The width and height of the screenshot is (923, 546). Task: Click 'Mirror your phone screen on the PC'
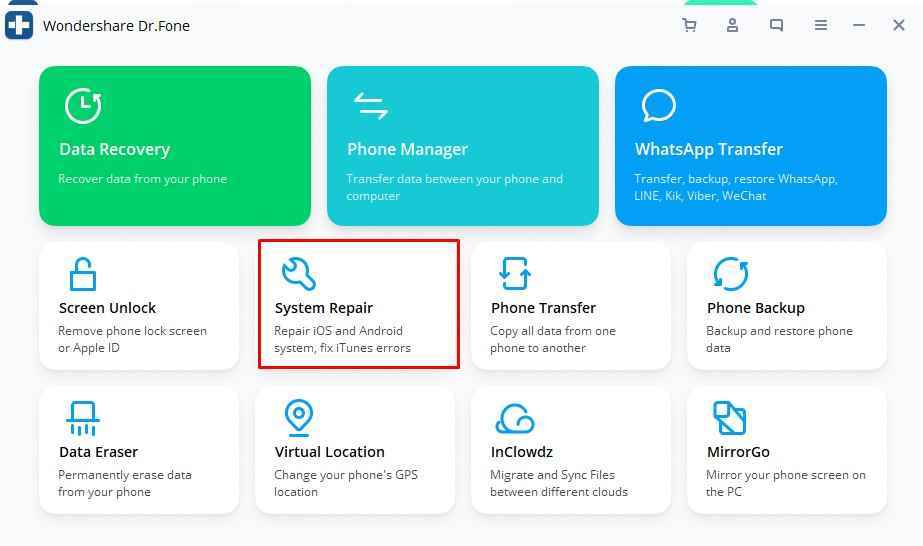click(x=786, y=483)
